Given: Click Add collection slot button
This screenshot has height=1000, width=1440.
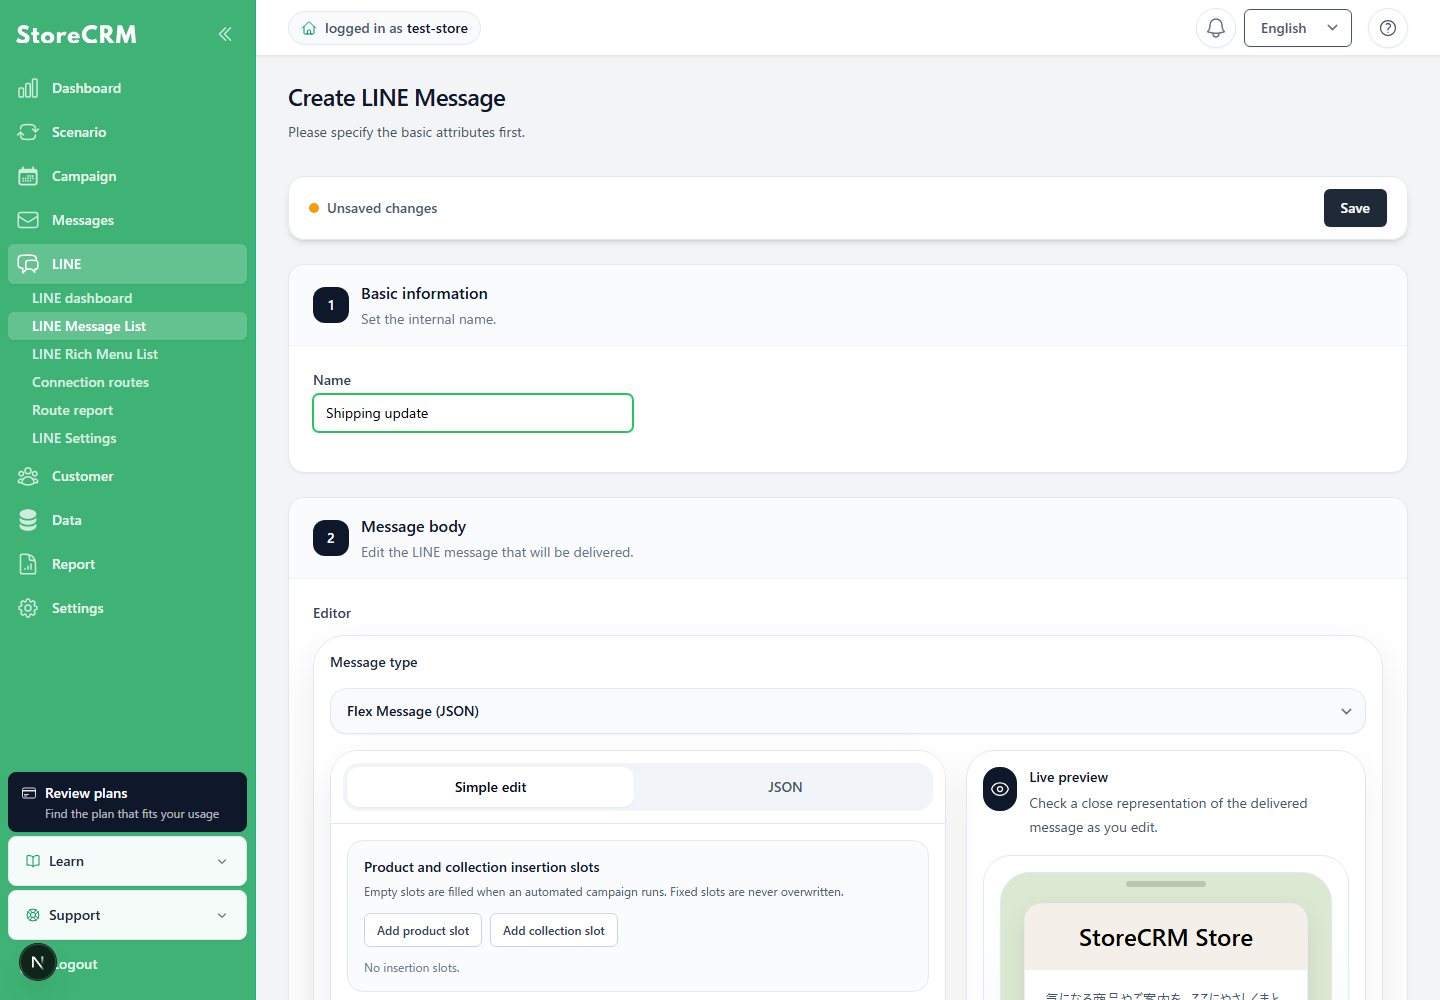Looking at the screenshot, I should (554, 930).
